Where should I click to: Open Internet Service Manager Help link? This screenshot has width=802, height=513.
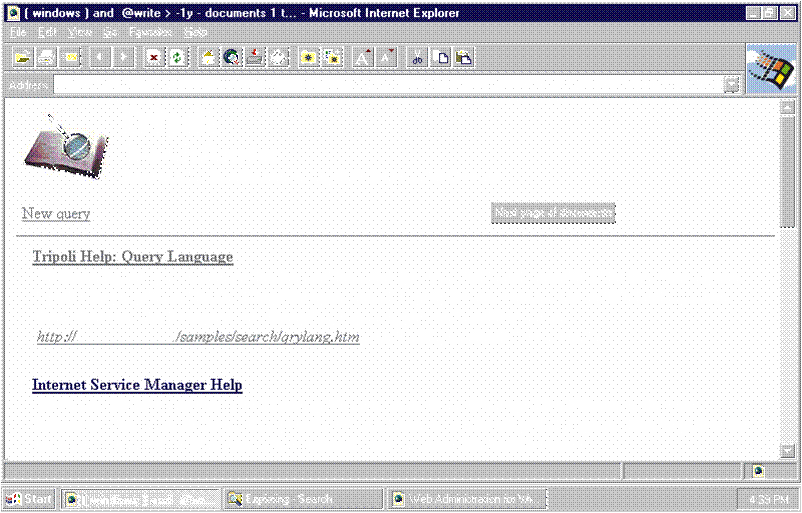137,385
